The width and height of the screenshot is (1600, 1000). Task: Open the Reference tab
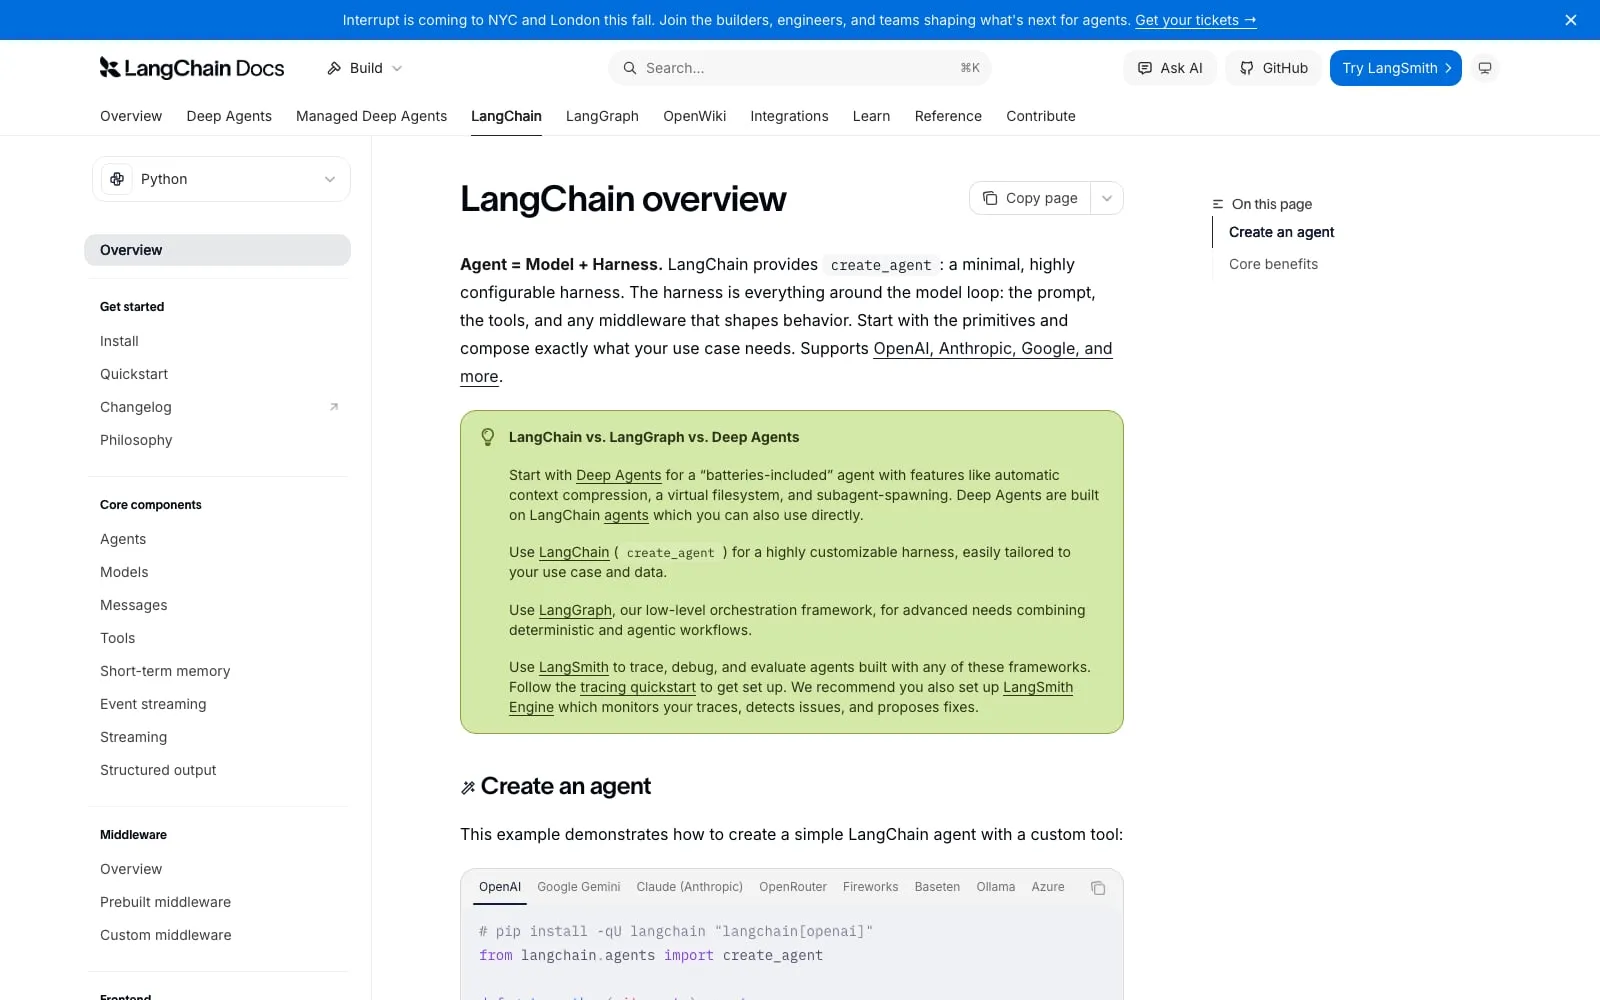tap(948, 116)
